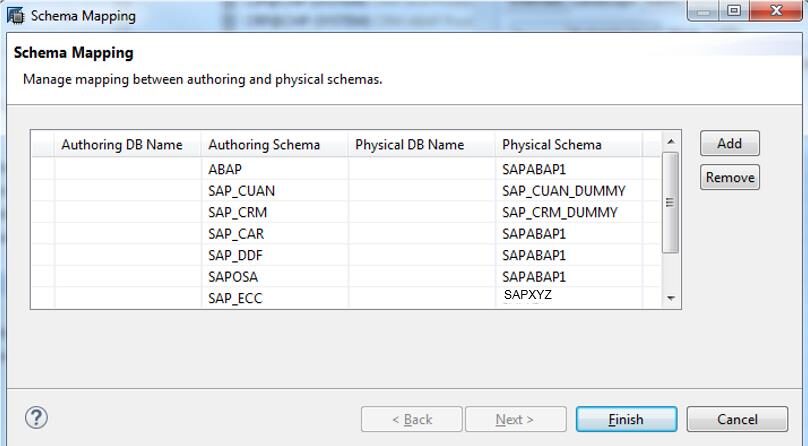The height and width of the screenshot is (446, 808).
Task: Click the Physical DB Name column header
Action: tap(410, 145)
